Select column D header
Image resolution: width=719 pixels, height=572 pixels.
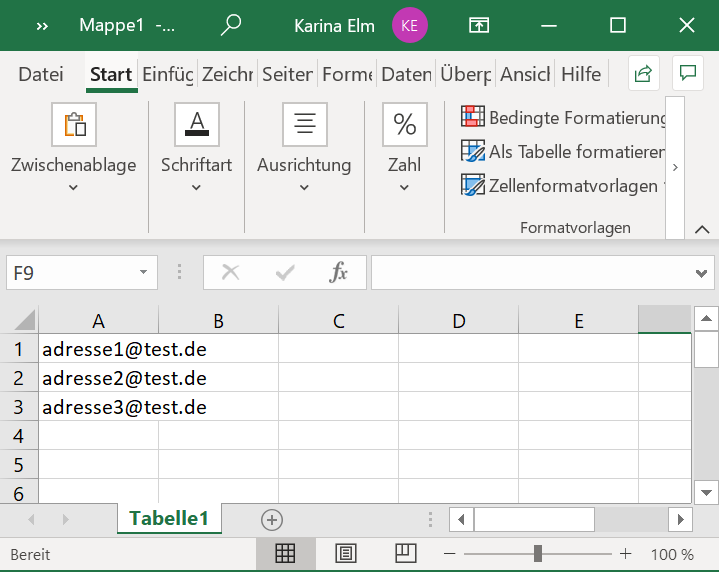point(459,320)
